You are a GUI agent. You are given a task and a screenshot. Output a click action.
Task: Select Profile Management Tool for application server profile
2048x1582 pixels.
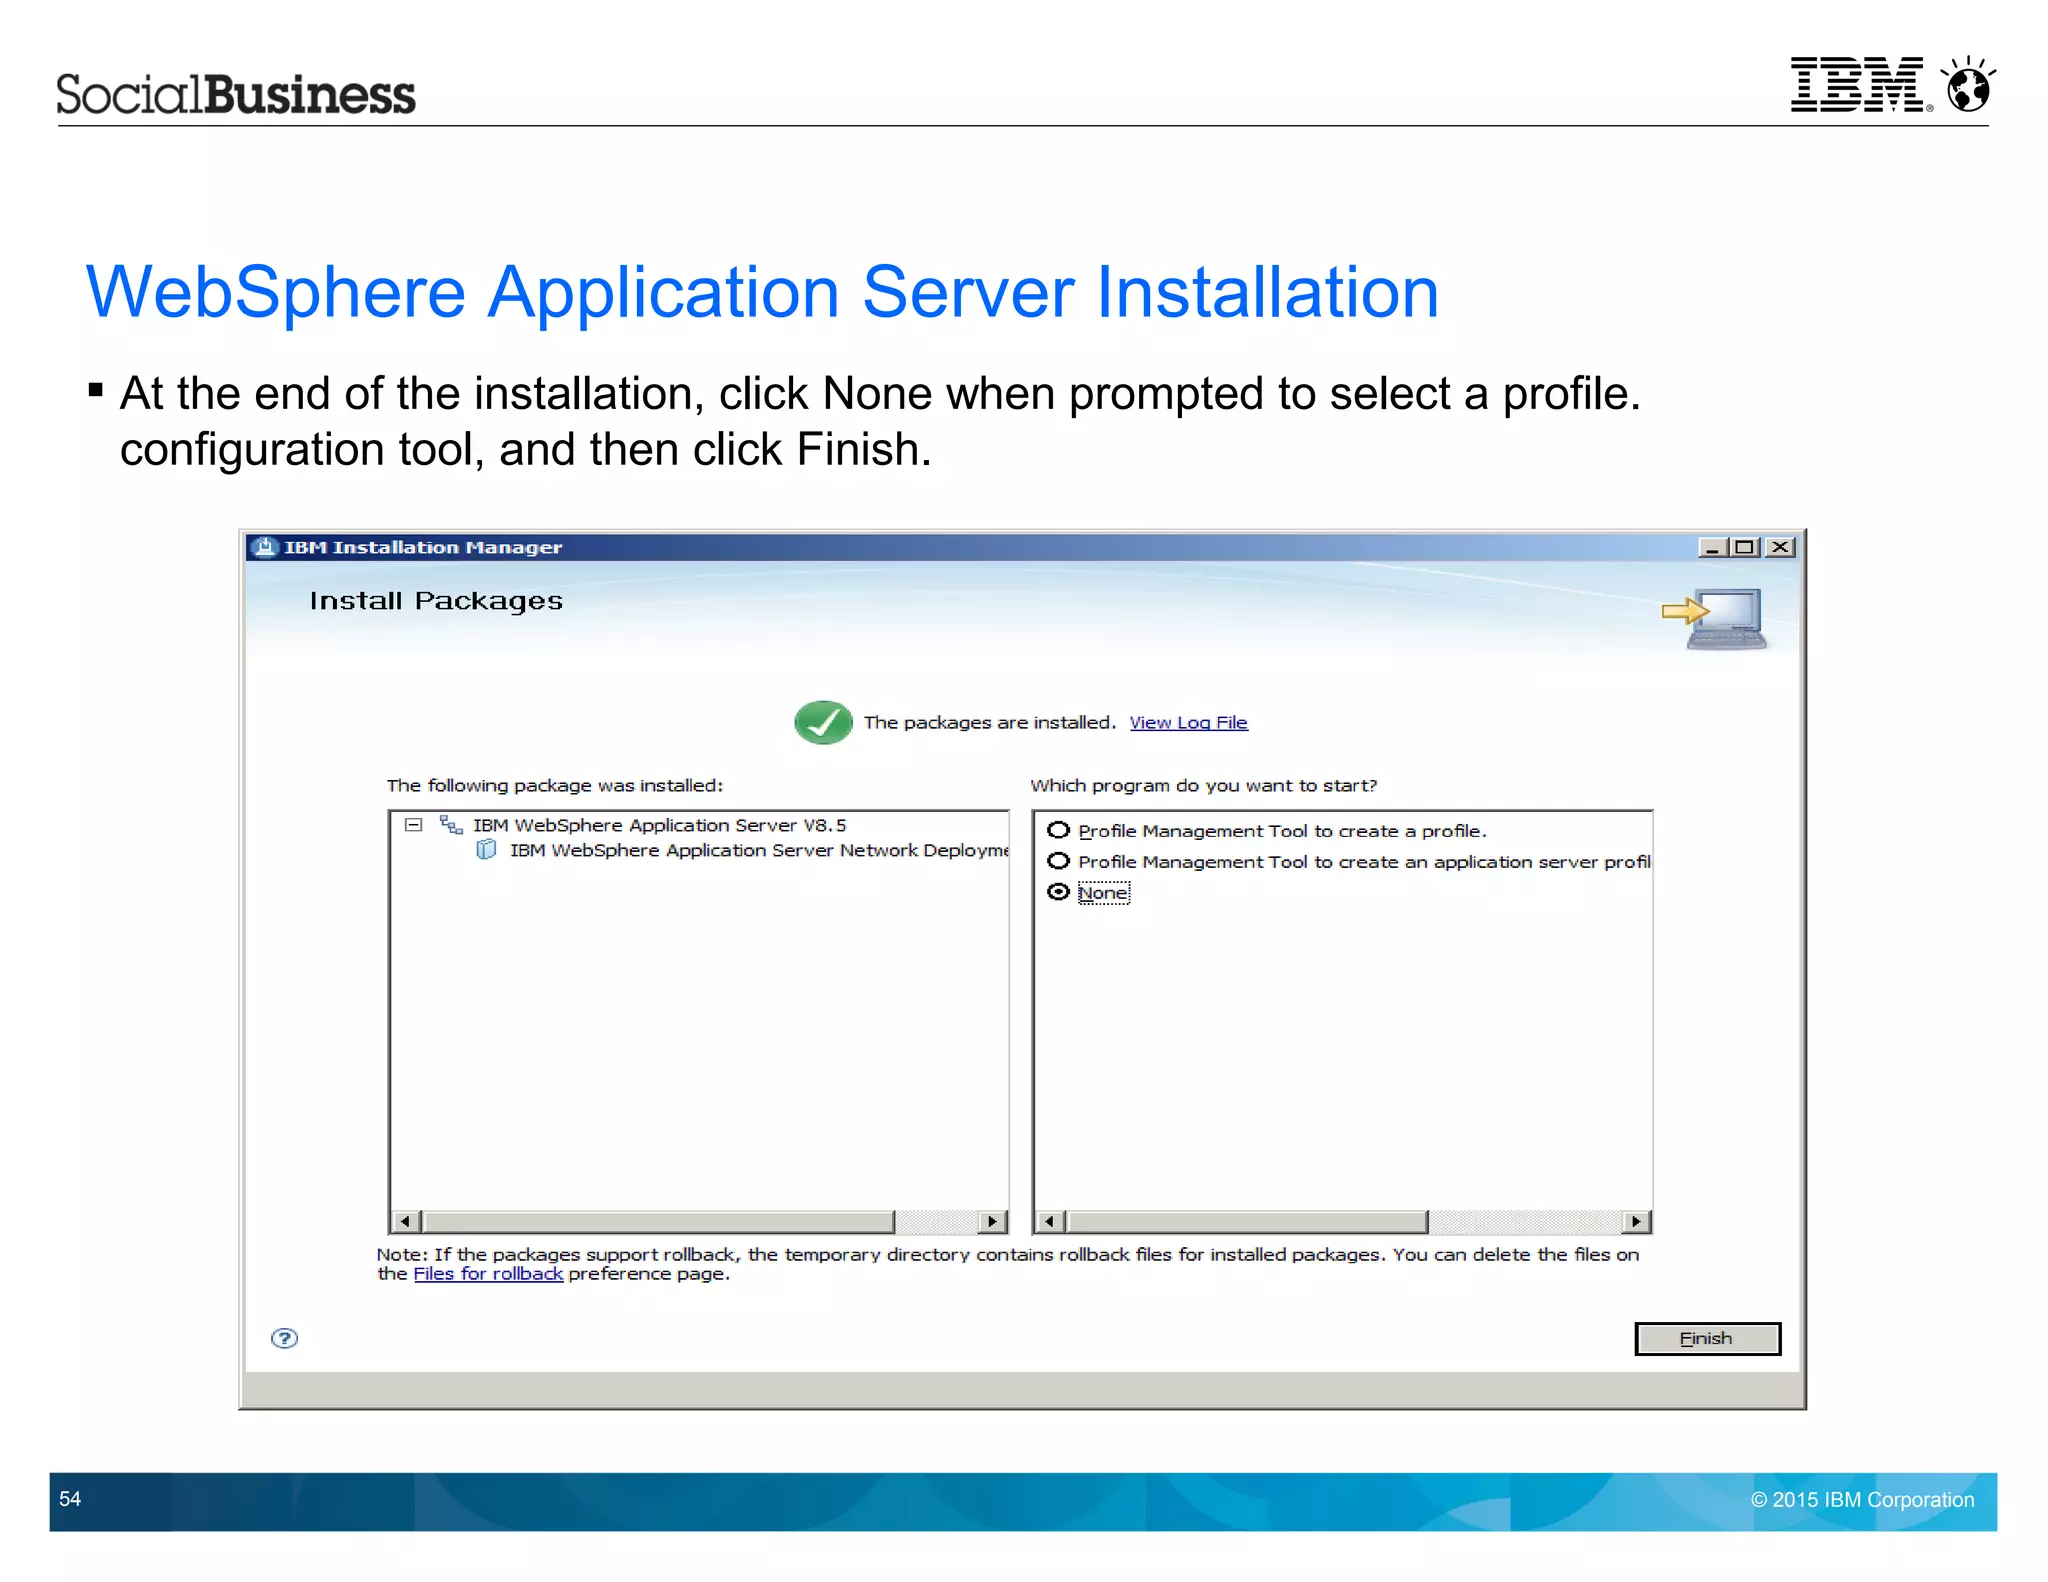(x=1348, y=861)
